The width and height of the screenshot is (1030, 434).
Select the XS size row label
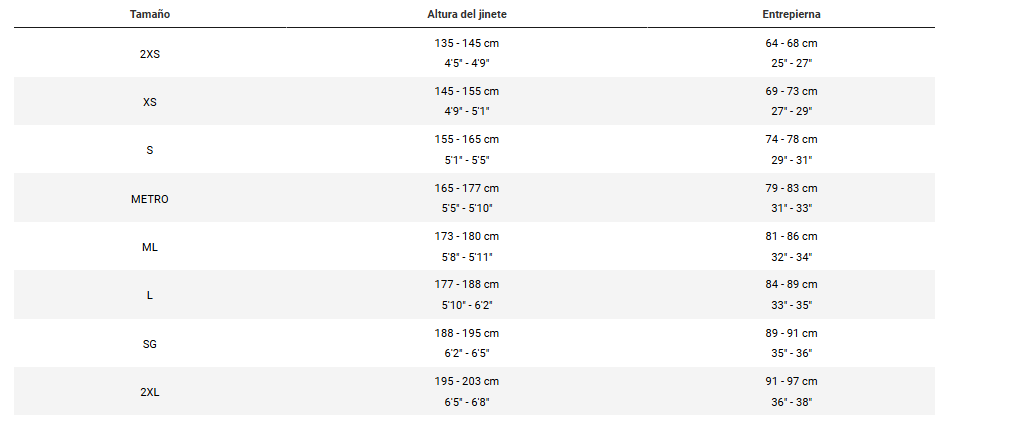point(150,102)
